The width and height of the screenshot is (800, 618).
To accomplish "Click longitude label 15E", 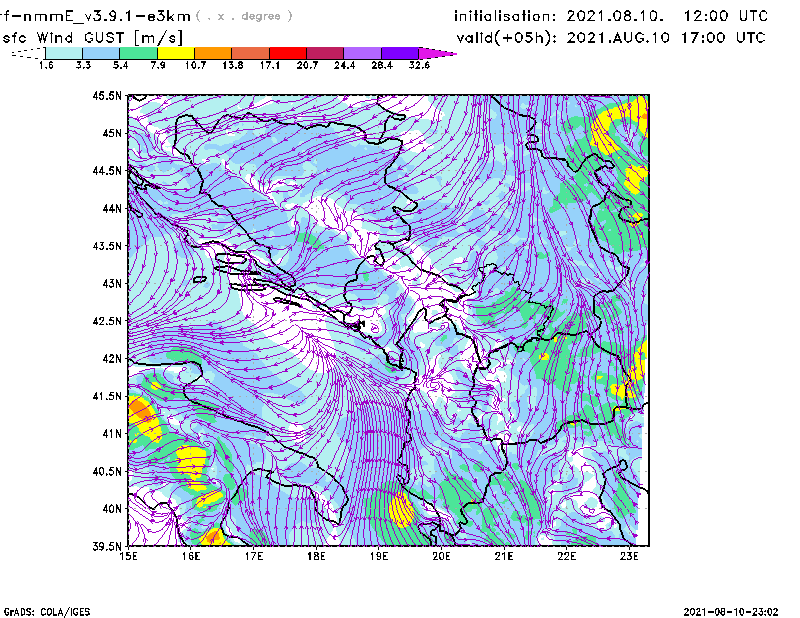I will (128, 556).
